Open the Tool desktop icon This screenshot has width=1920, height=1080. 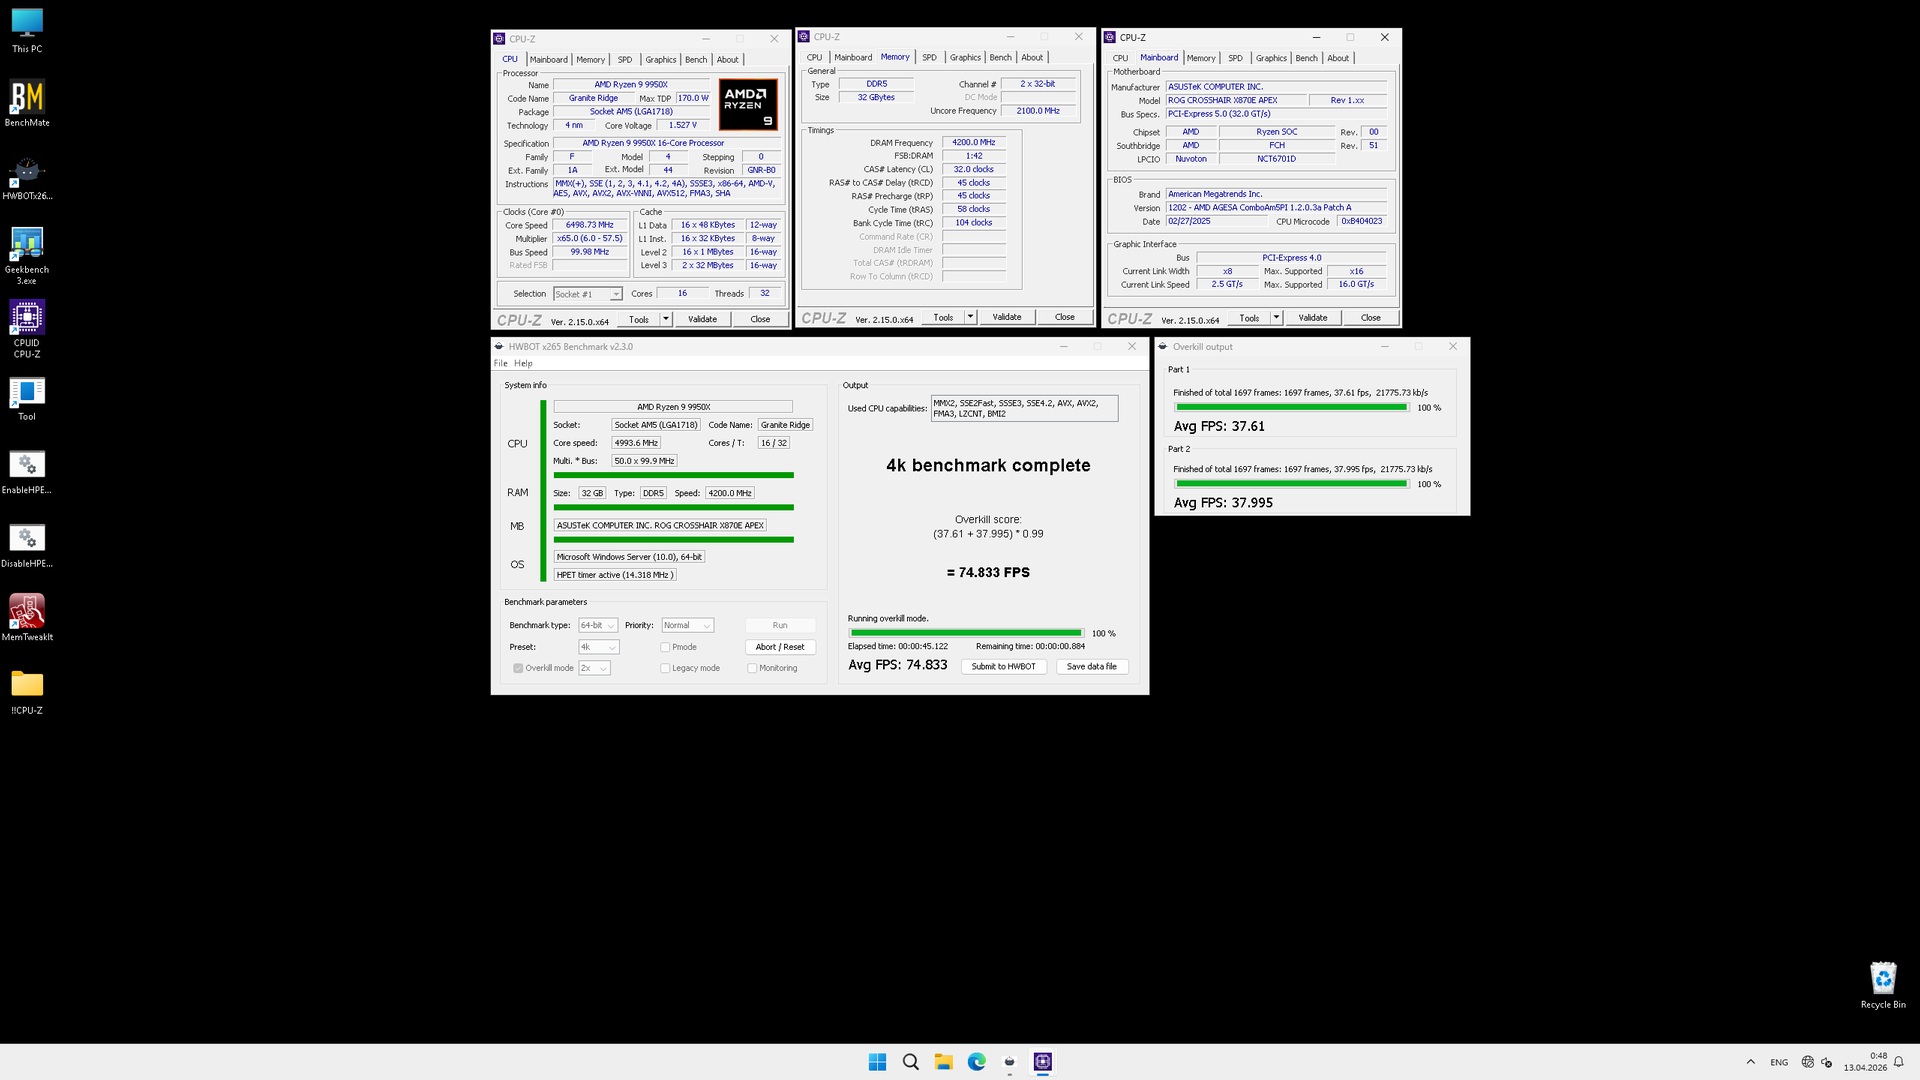pos(27,398)
